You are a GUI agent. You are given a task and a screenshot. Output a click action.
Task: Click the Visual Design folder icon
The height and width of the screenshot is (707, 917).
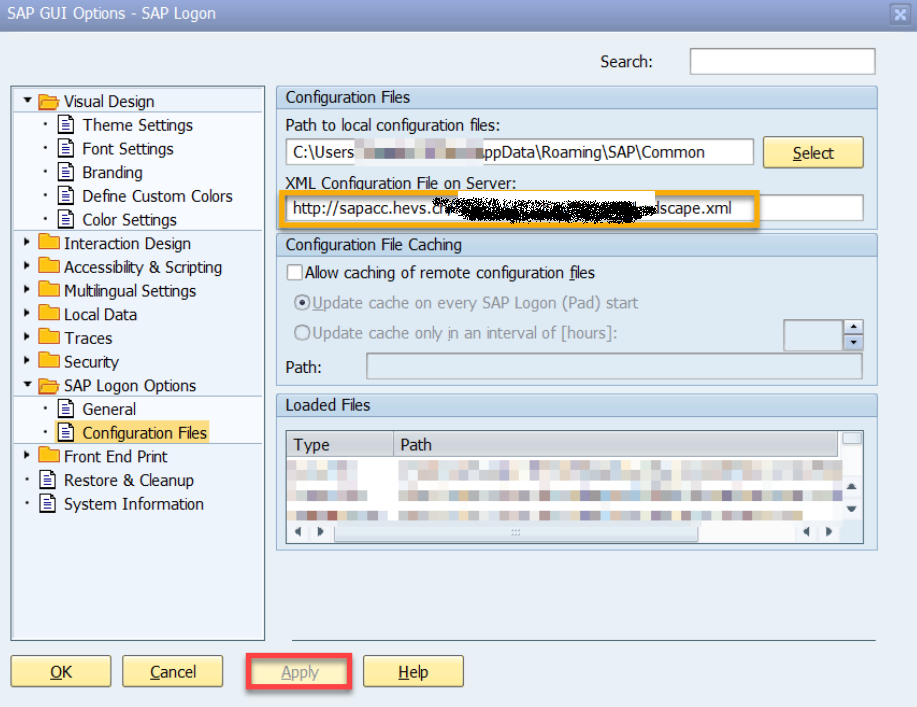[49, 102]
